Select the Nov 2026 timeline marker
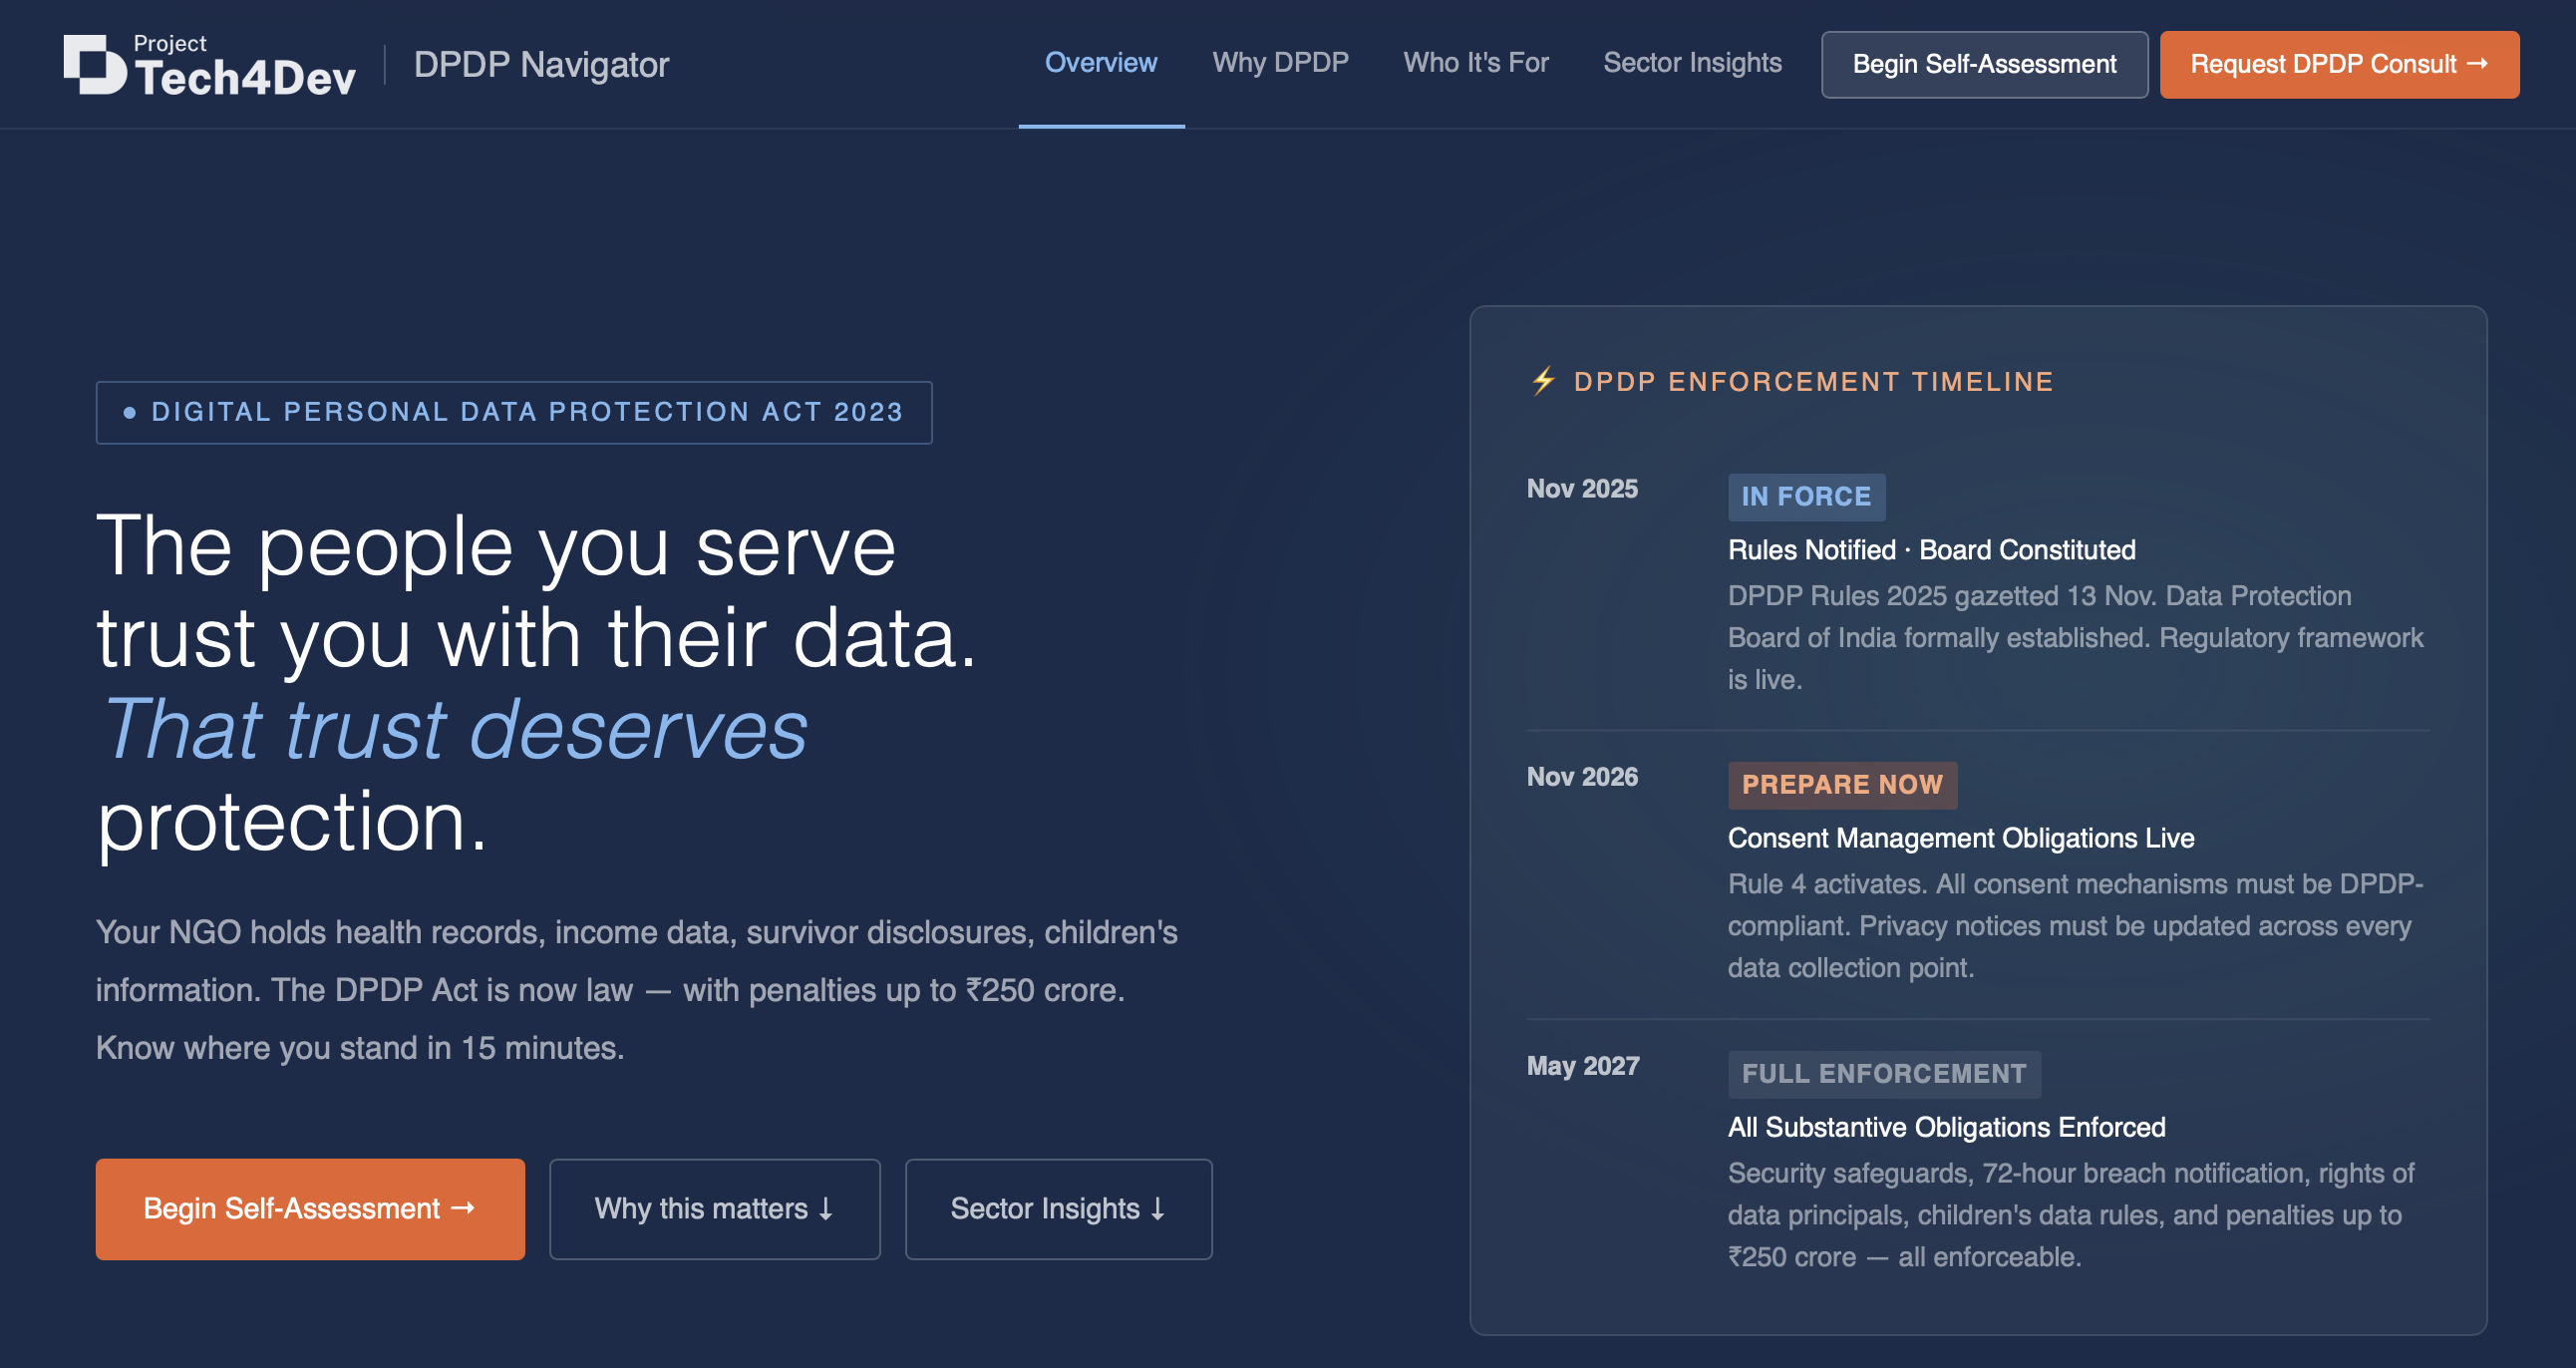2576x1368 pixels. (1582, 777)
